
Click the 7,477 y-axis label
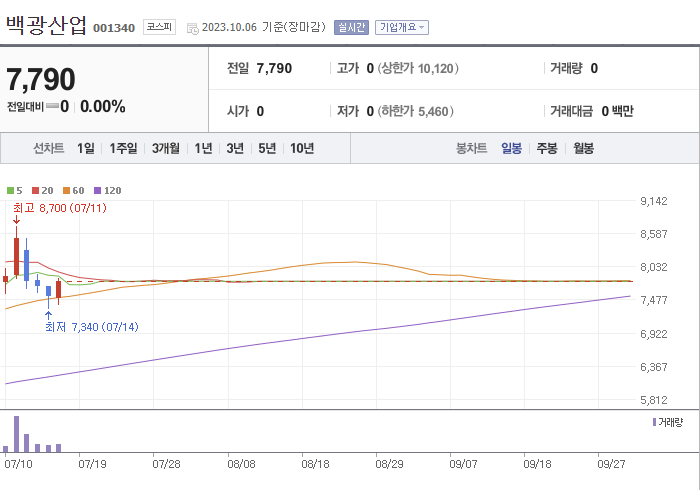(x=654, y=300)
